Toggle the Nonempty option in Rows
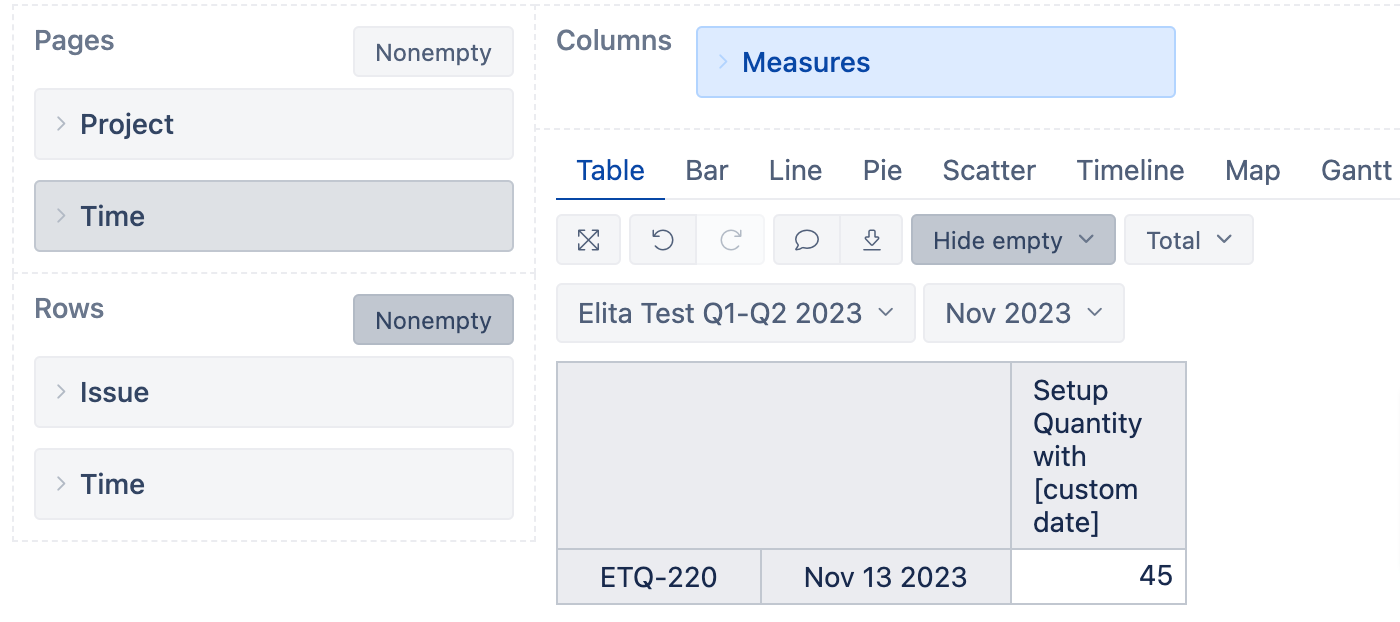 (x=433, y=320)
